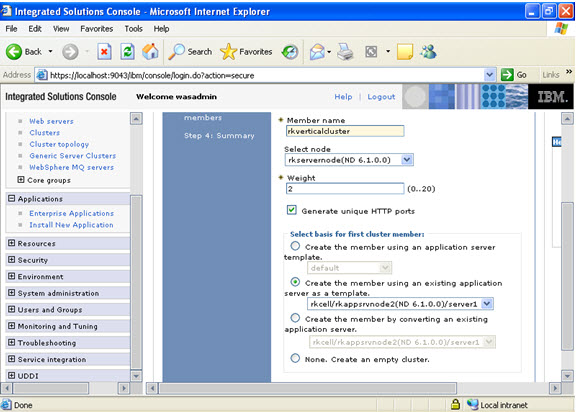
Task: Select None, create an empty cluster radio
Action: pos(295,358)
